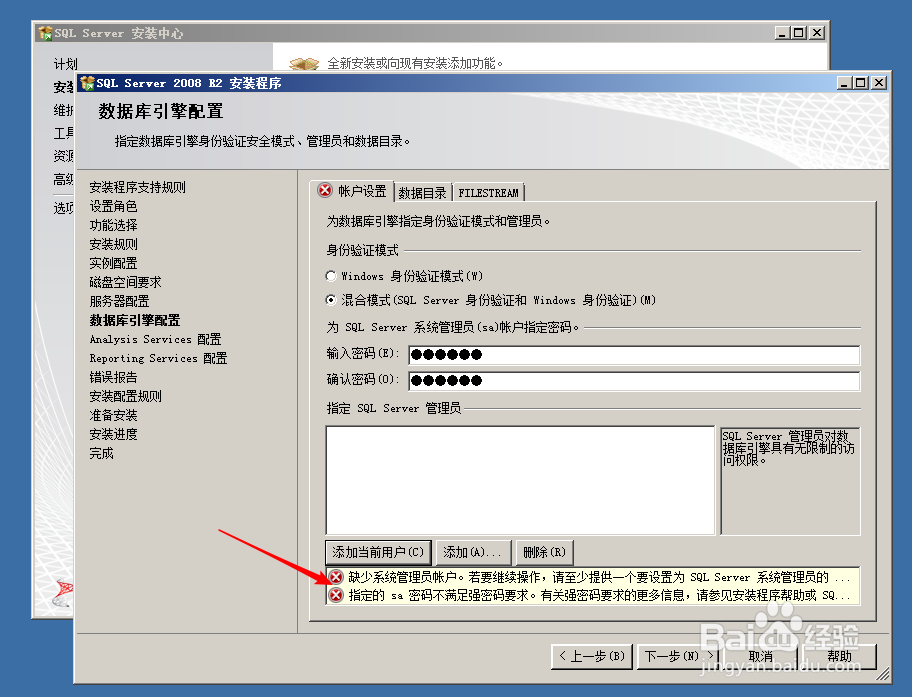The image size is (912, 697).
Task: Click 计划 in the 安装中心 window
Action: 65,64
